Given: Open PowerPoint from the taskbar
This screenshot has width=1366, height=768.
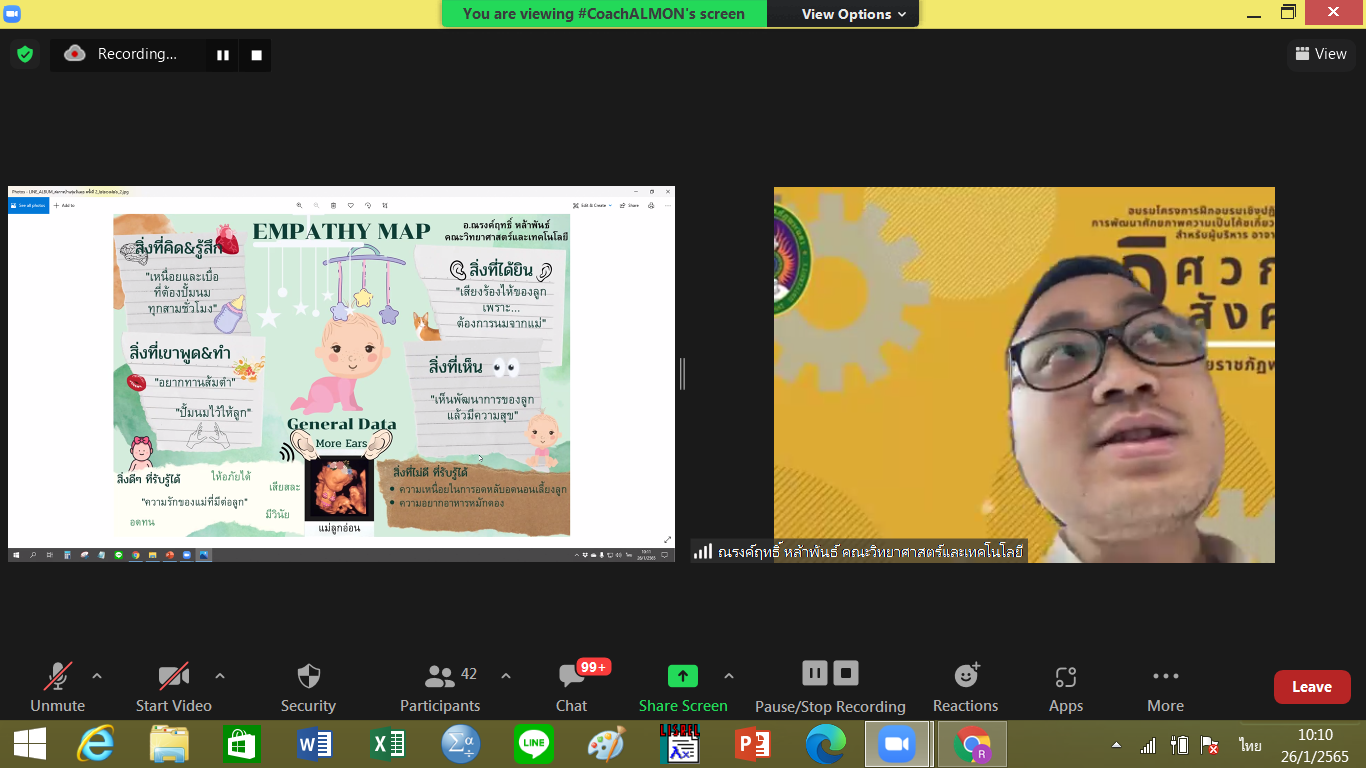Looking at the screenshot, I should click(752, 744).
